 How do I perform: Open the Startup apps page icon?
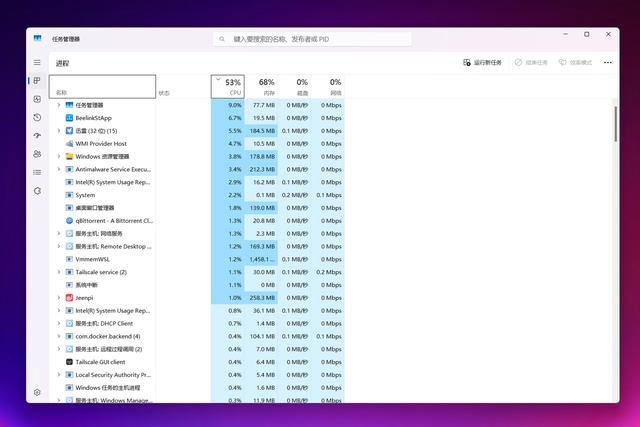[x=37, y=136]
